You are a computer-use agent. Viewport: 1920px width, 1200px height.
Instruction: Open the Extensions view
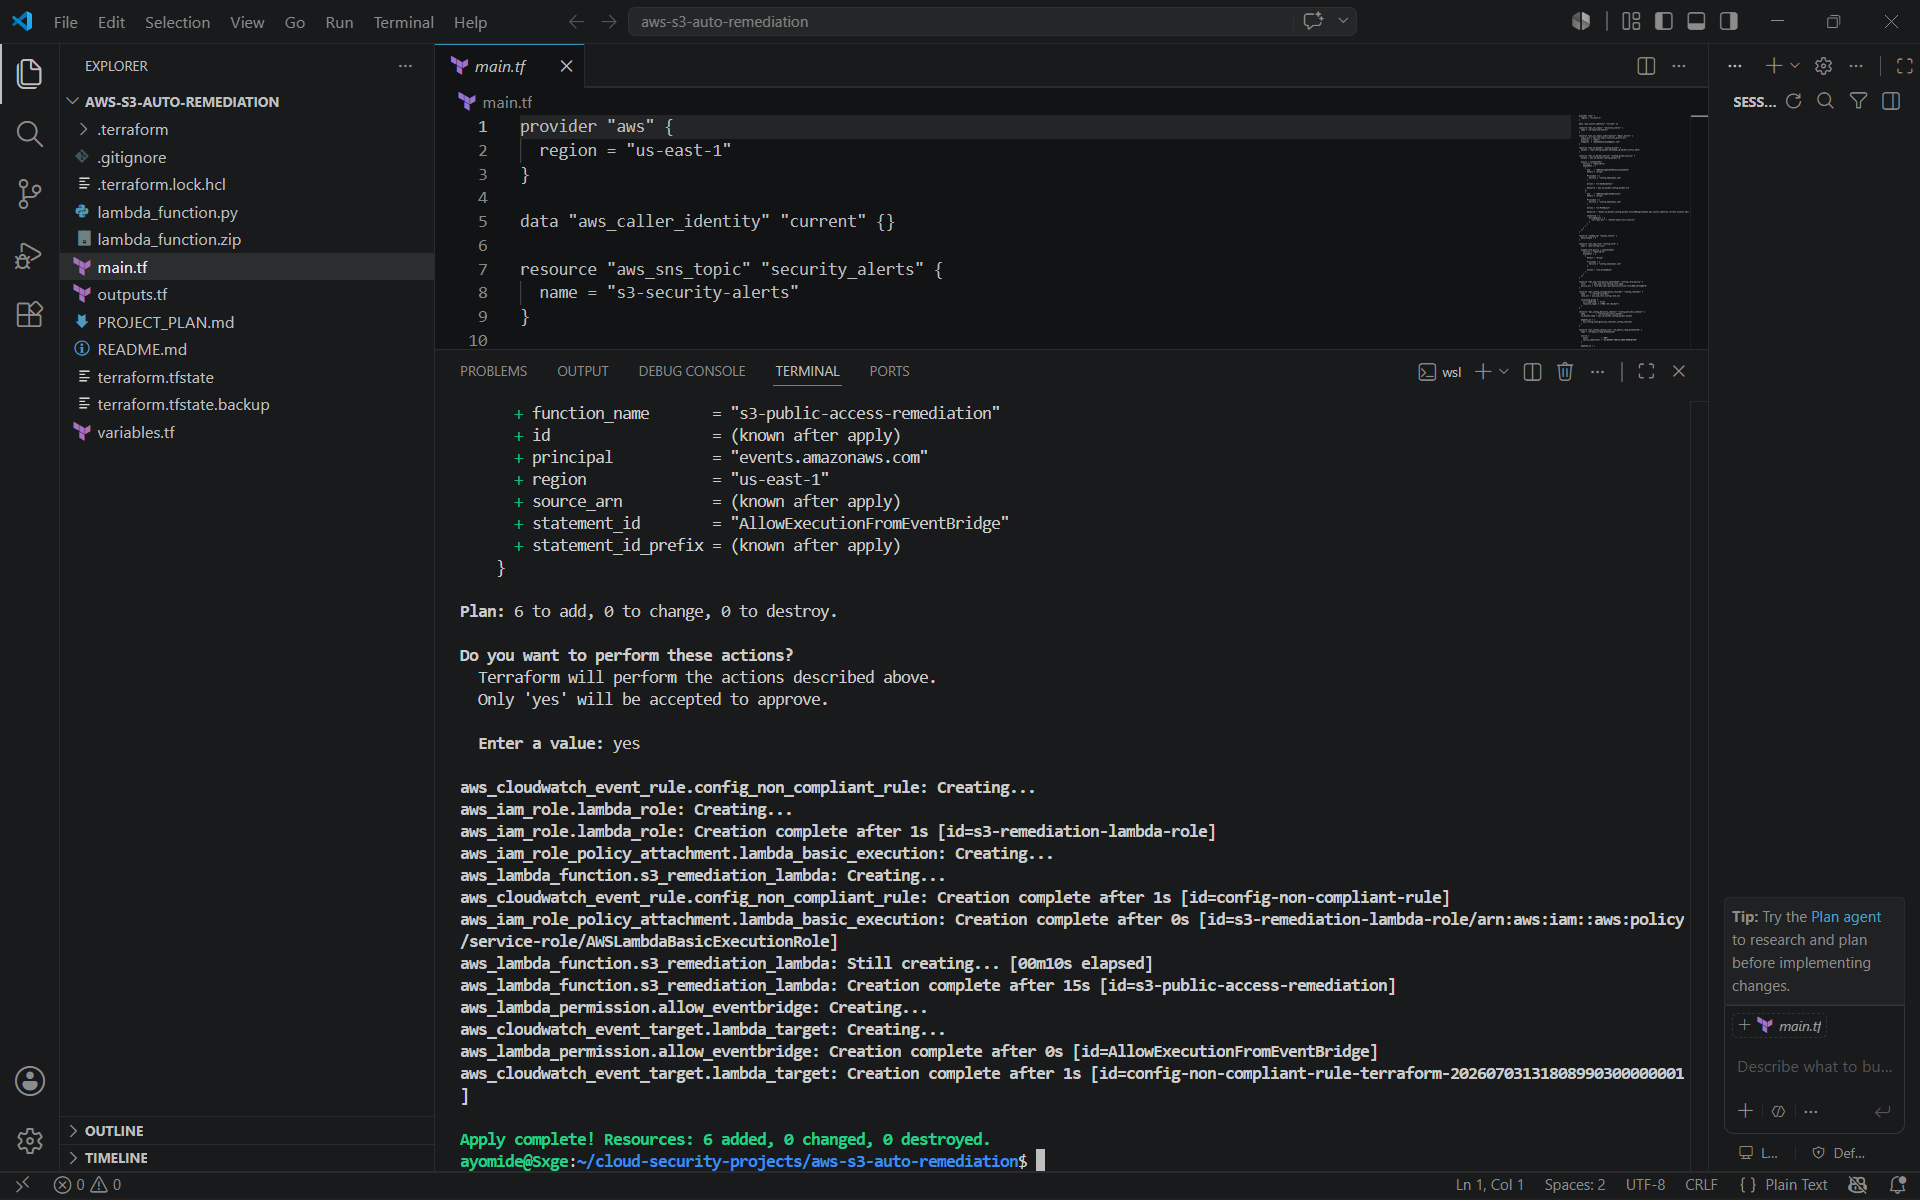tap(30, 315)
